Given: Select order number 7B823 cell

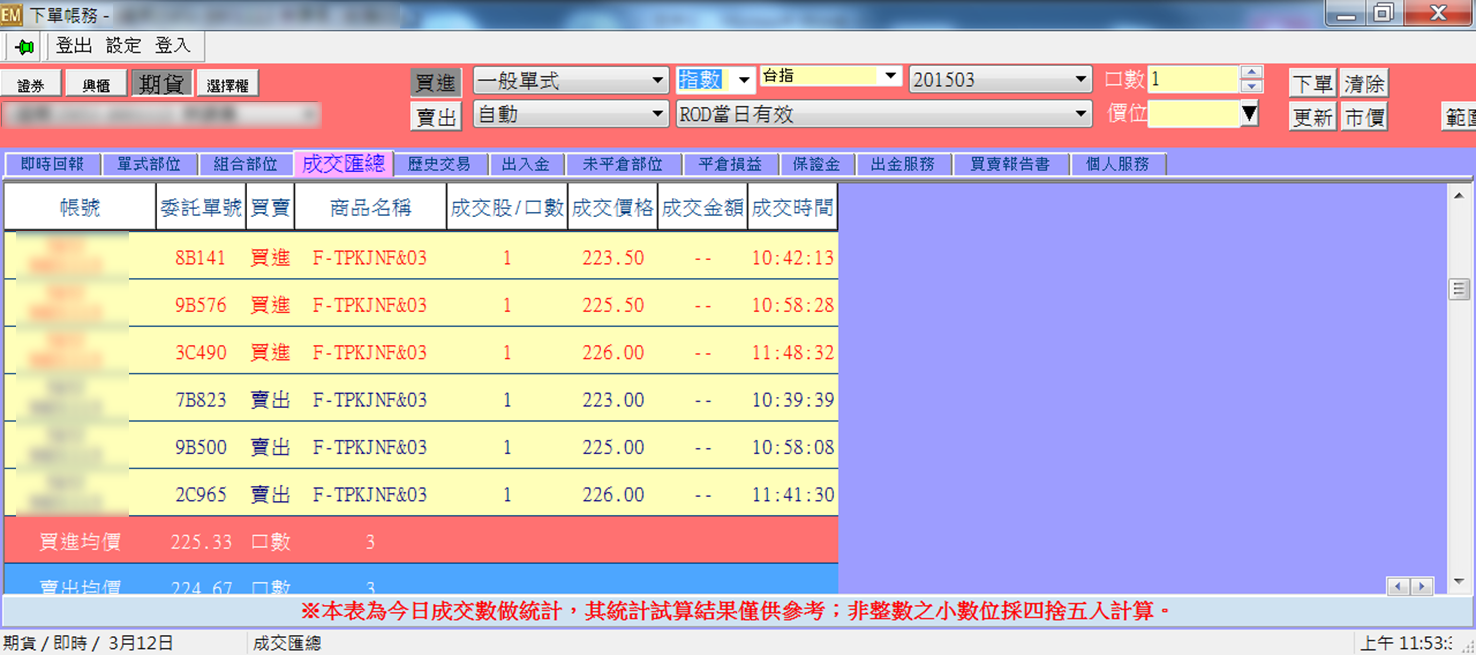Looking at the screenshot, I should tap(201, 400).
